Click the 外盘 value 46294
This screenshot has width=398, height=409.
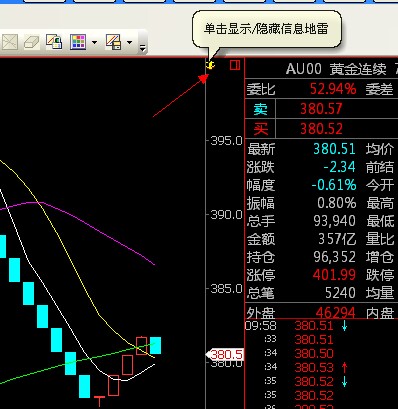(335, 313)
